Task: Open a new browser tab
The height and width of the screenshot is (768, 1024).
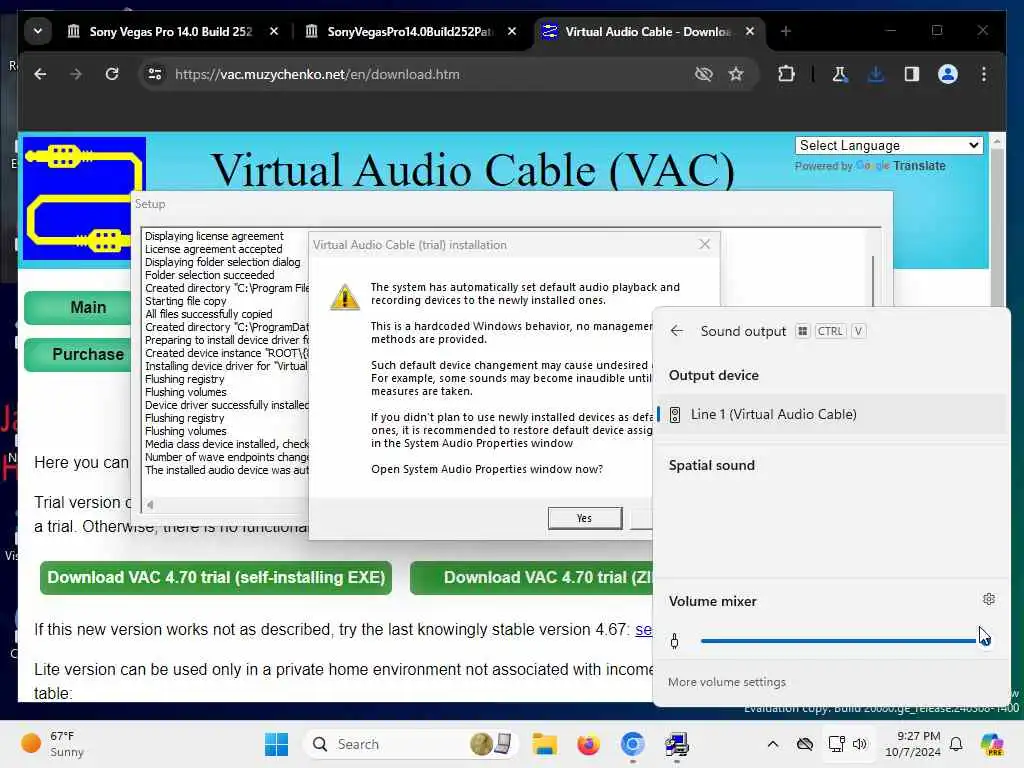Action: coord(786,31)
